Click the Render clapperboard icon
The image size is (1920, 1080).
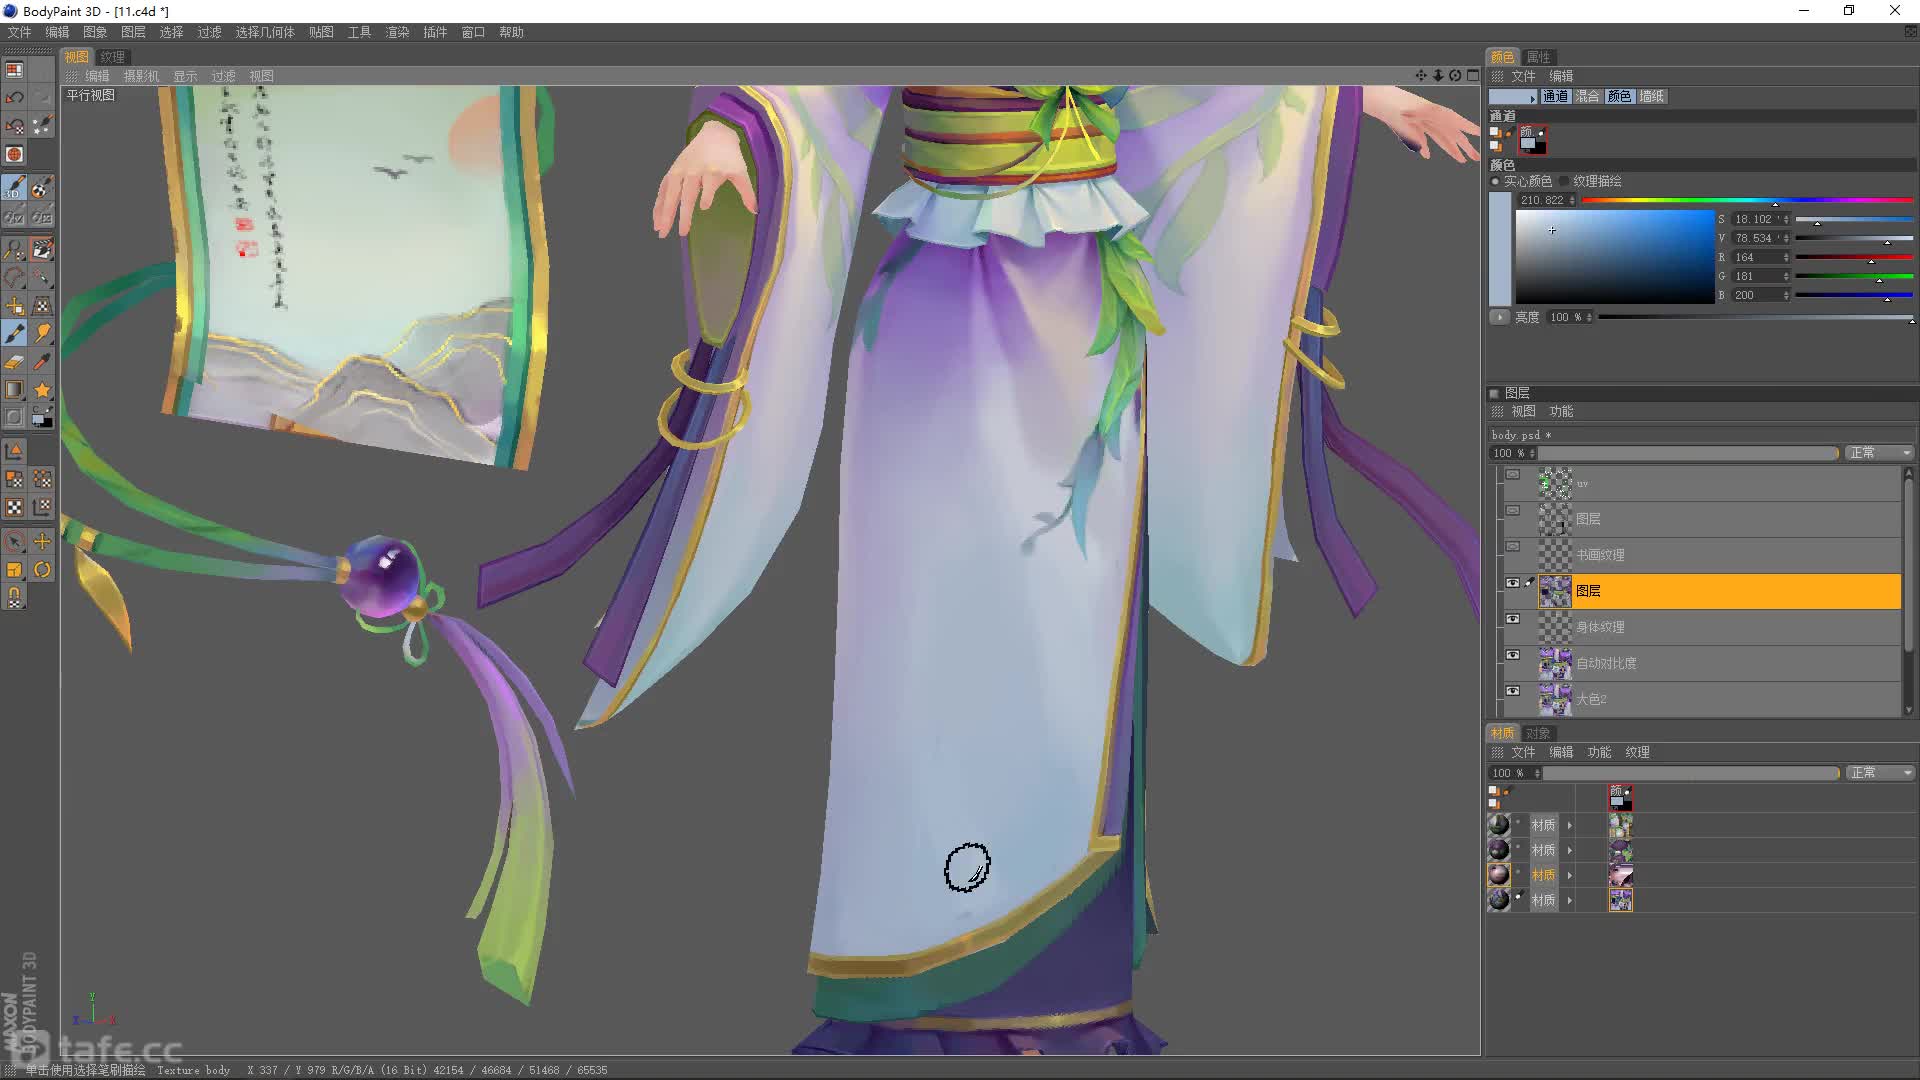click(x=42, y=249)
